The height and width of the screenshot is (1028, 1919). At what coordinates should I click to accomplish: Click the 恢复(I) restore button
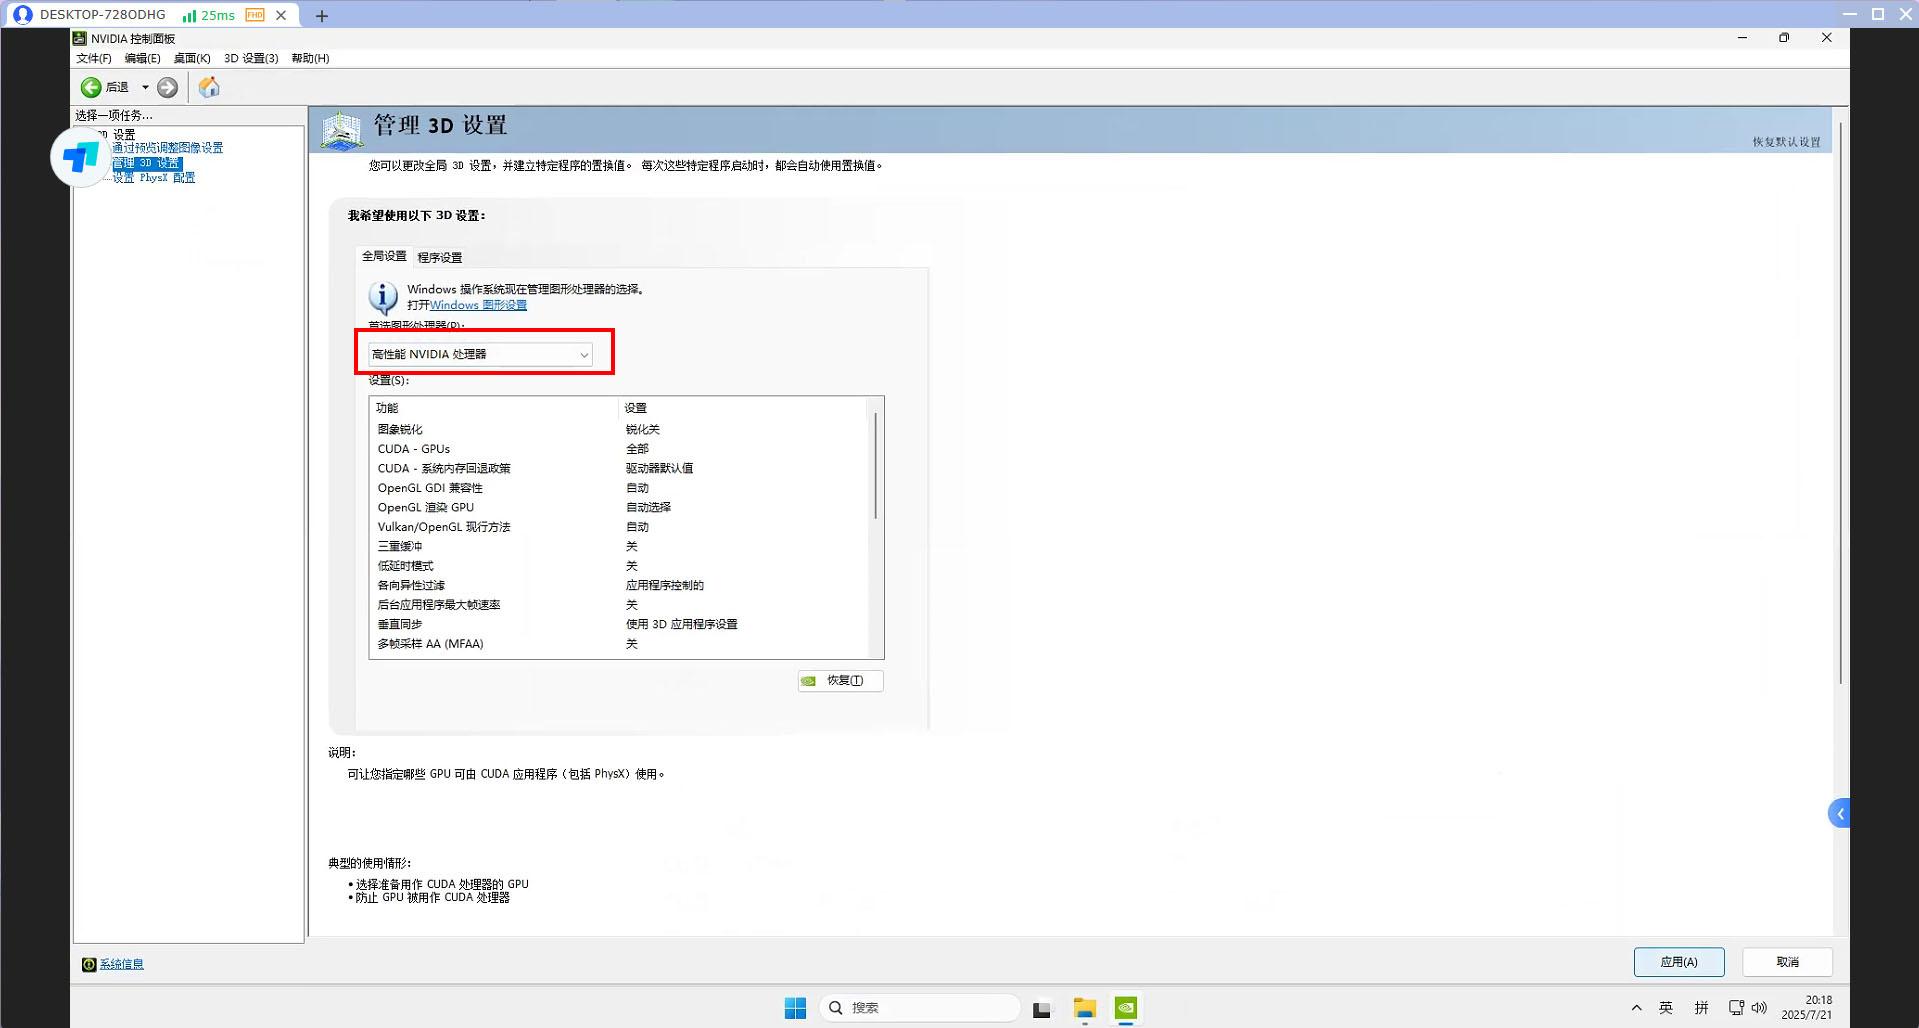840,681
